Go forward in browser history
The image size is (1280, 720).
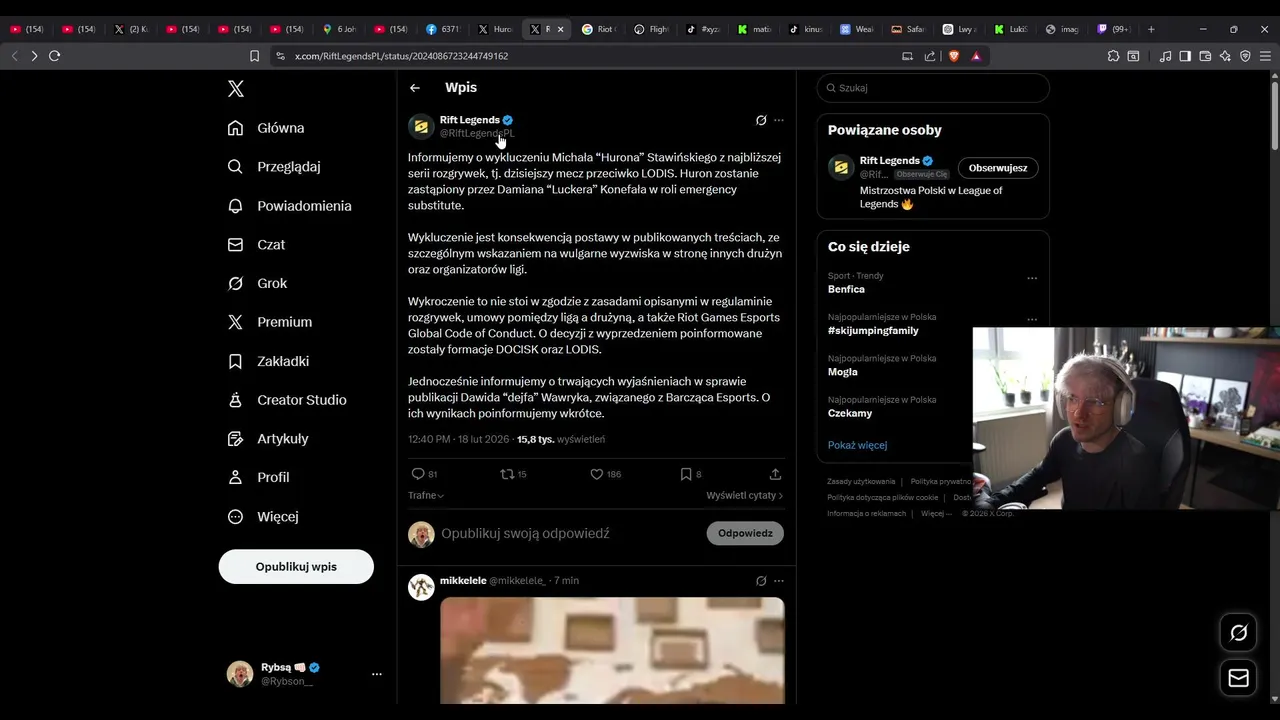coord(34,56)
